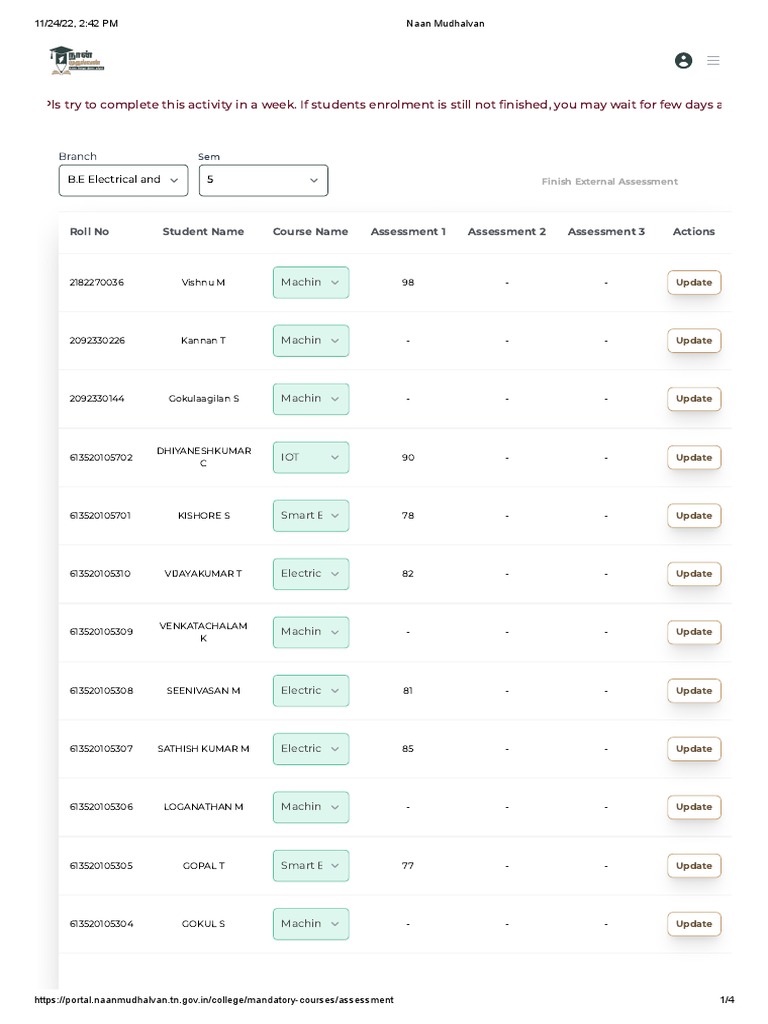Open Electric course dropdown for VIJAYAKUMAR T
Image resolution: width=768 pixels, height=1024 pixels.
tap(311, 574)
